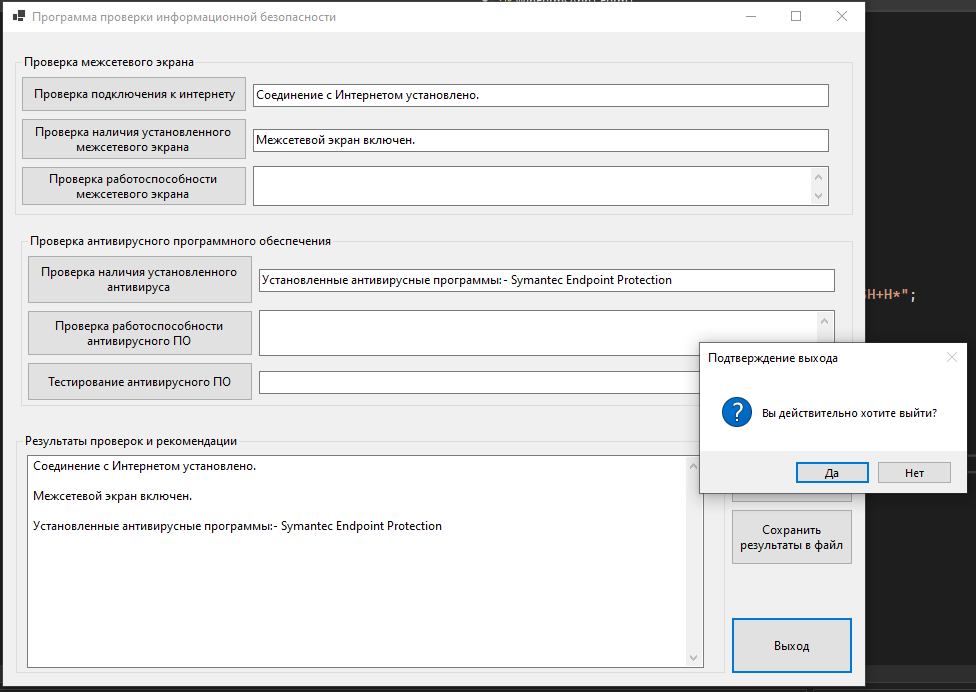Click the Symantec Endpoint Protection text field

[x=547, y=280]
